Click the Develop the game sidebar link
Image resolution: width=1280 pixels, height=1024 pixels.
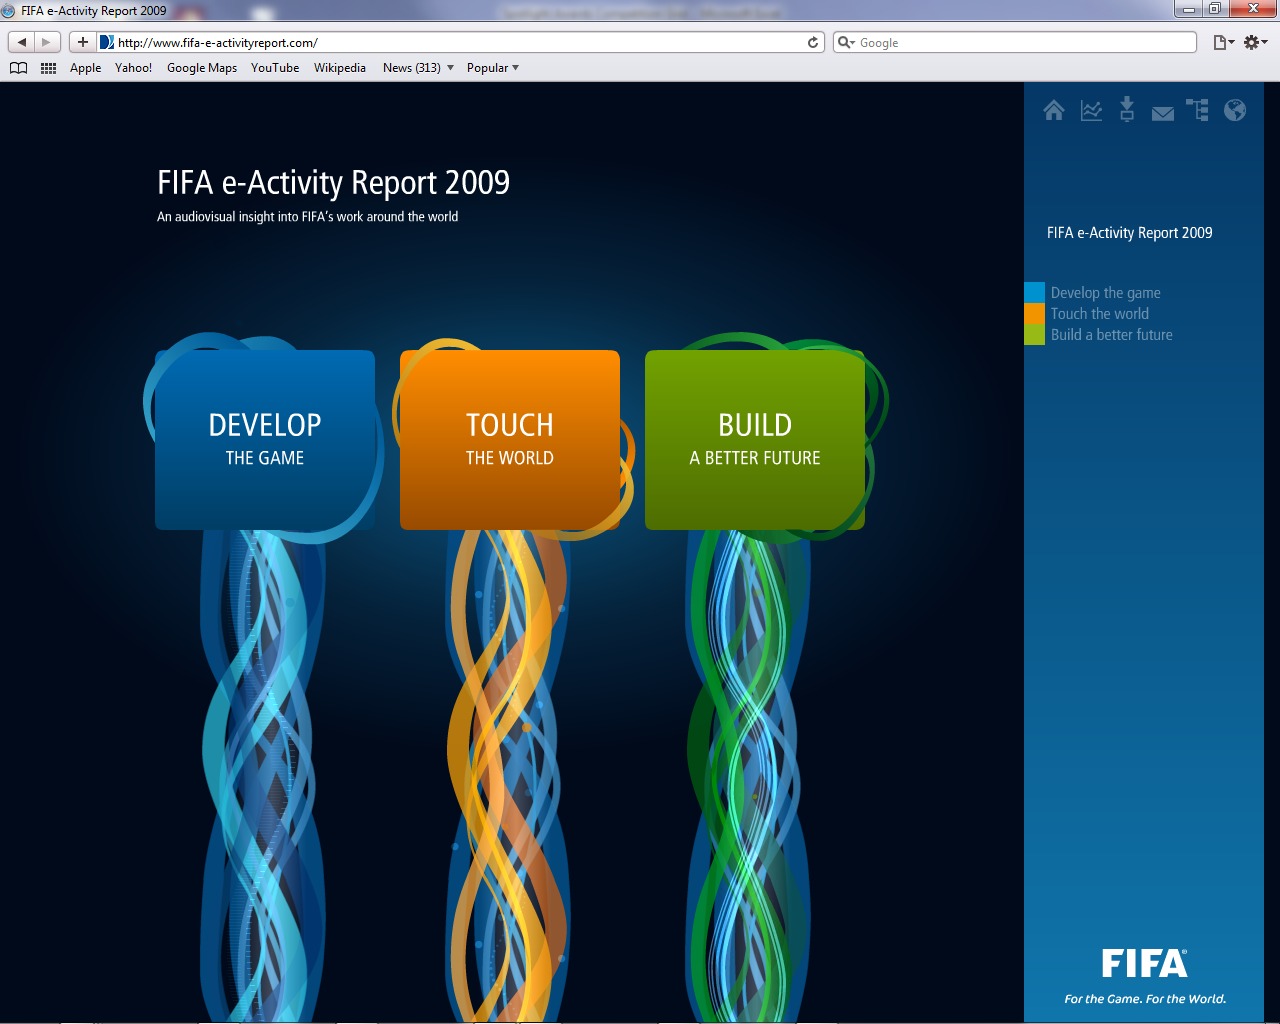coord(1105,293)
